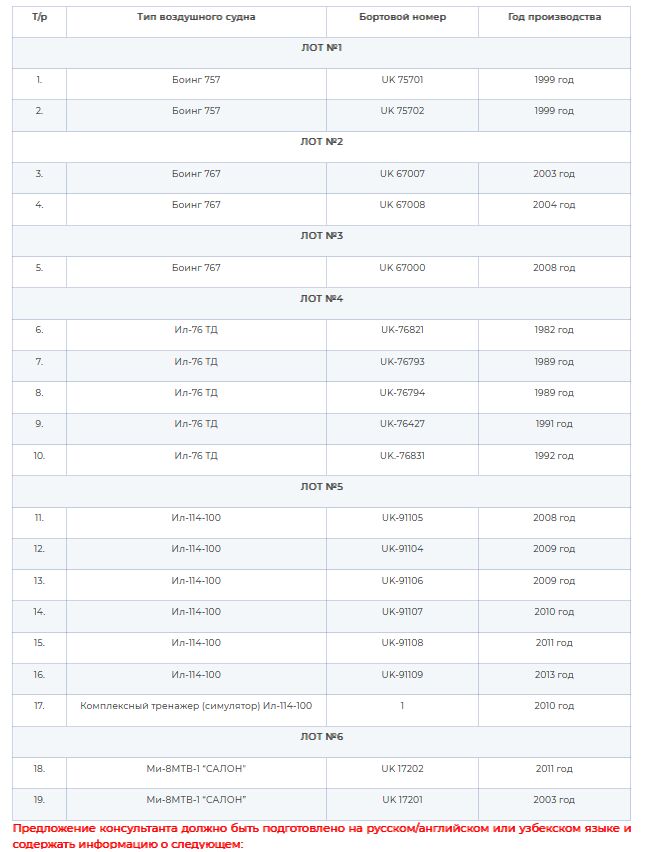
Task: Click tail number UK 75701 cell
Action: [402, 79]
